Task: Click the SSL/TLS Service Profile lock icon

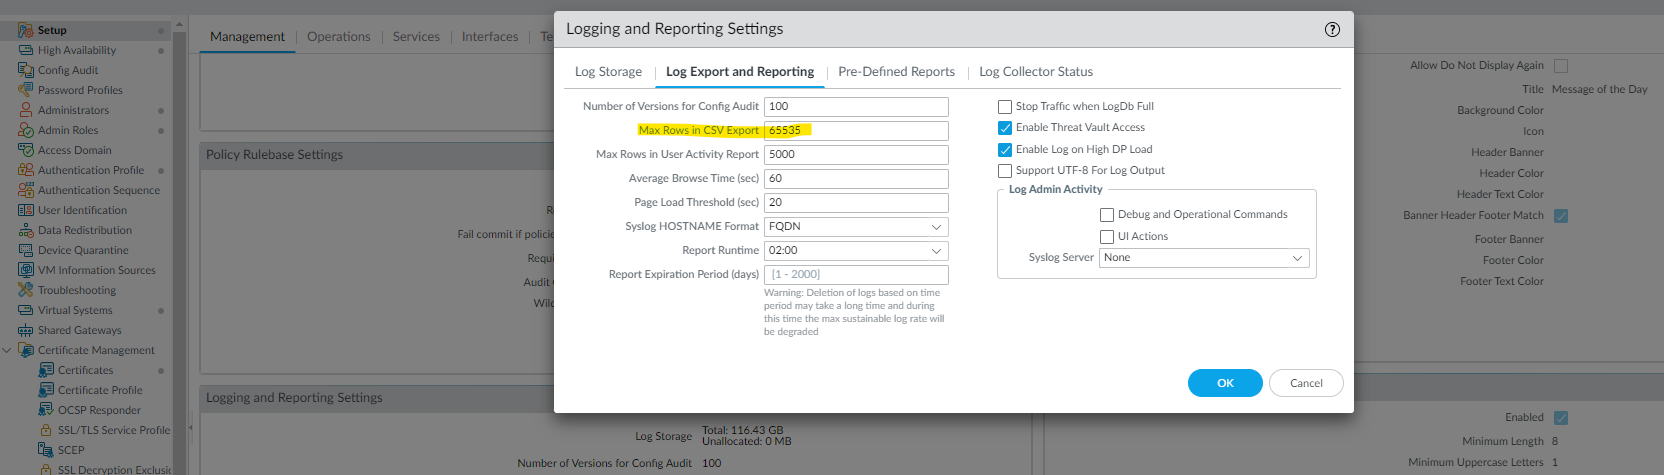Action: pyautogui.click(x=46, y=430)
